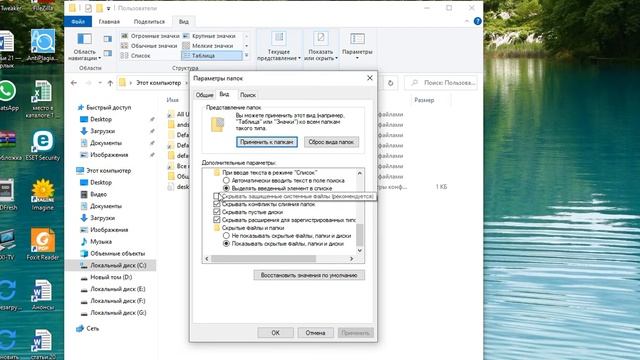The width and height of the screenshot is (640, 360).
Task: Open the Current view ribbon button
Action: point(279,47)
